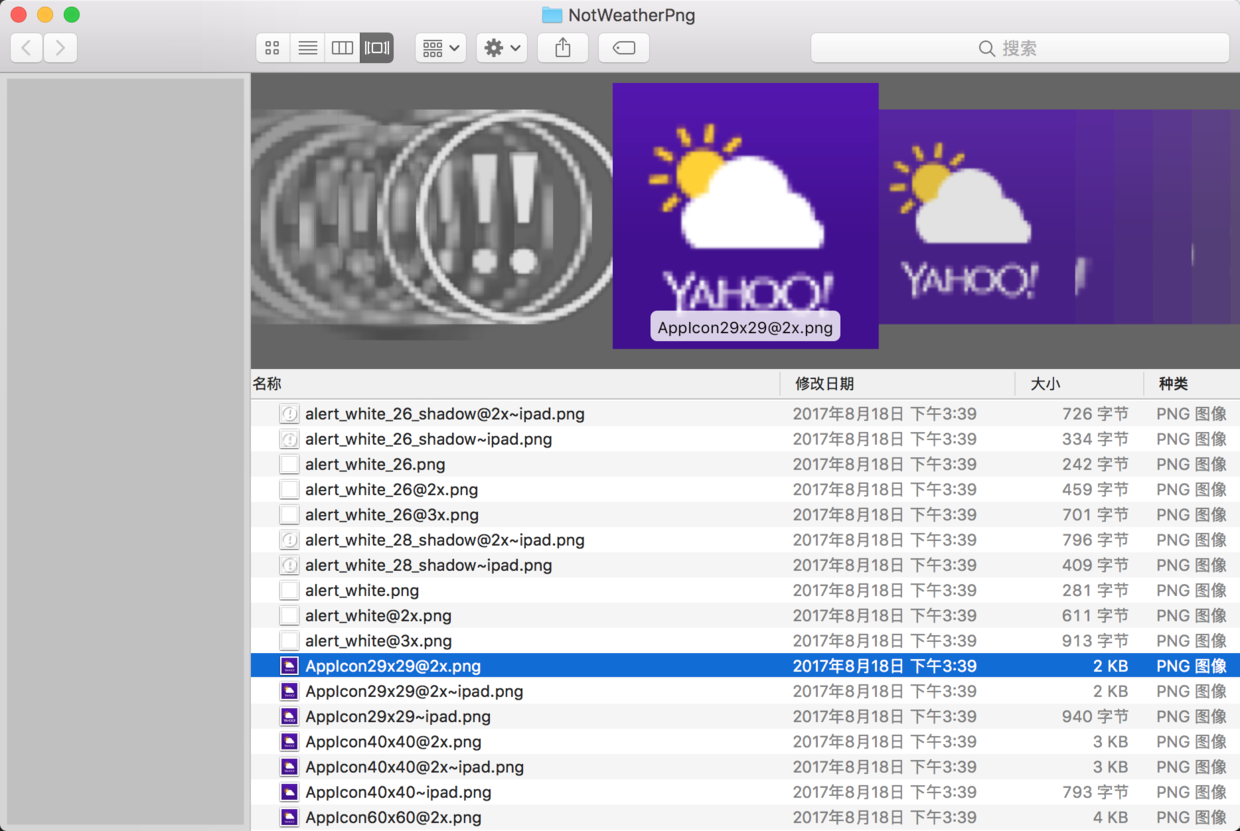Click in the 搜索 search field
This screenshot has height=831, width=1240.
(x=1020, y=48)
